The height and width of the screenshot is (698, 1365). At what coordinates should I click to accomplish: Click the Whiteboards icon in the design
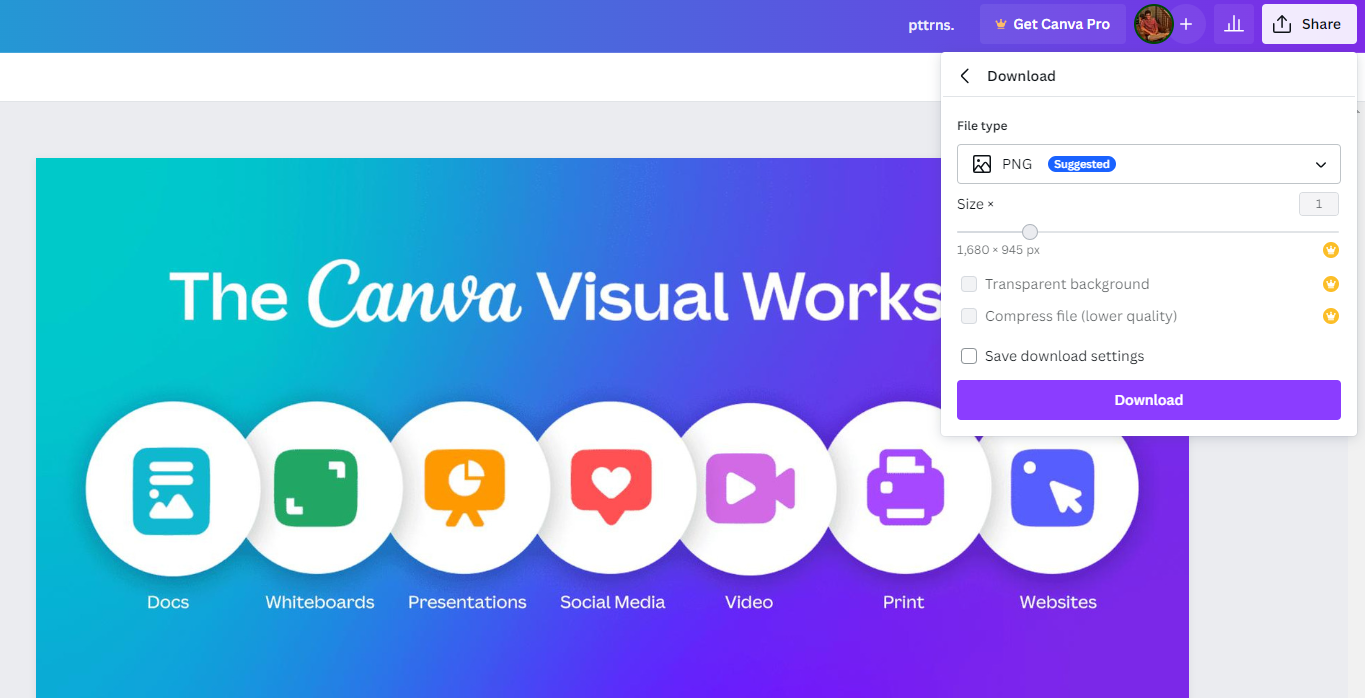point(316,489)
